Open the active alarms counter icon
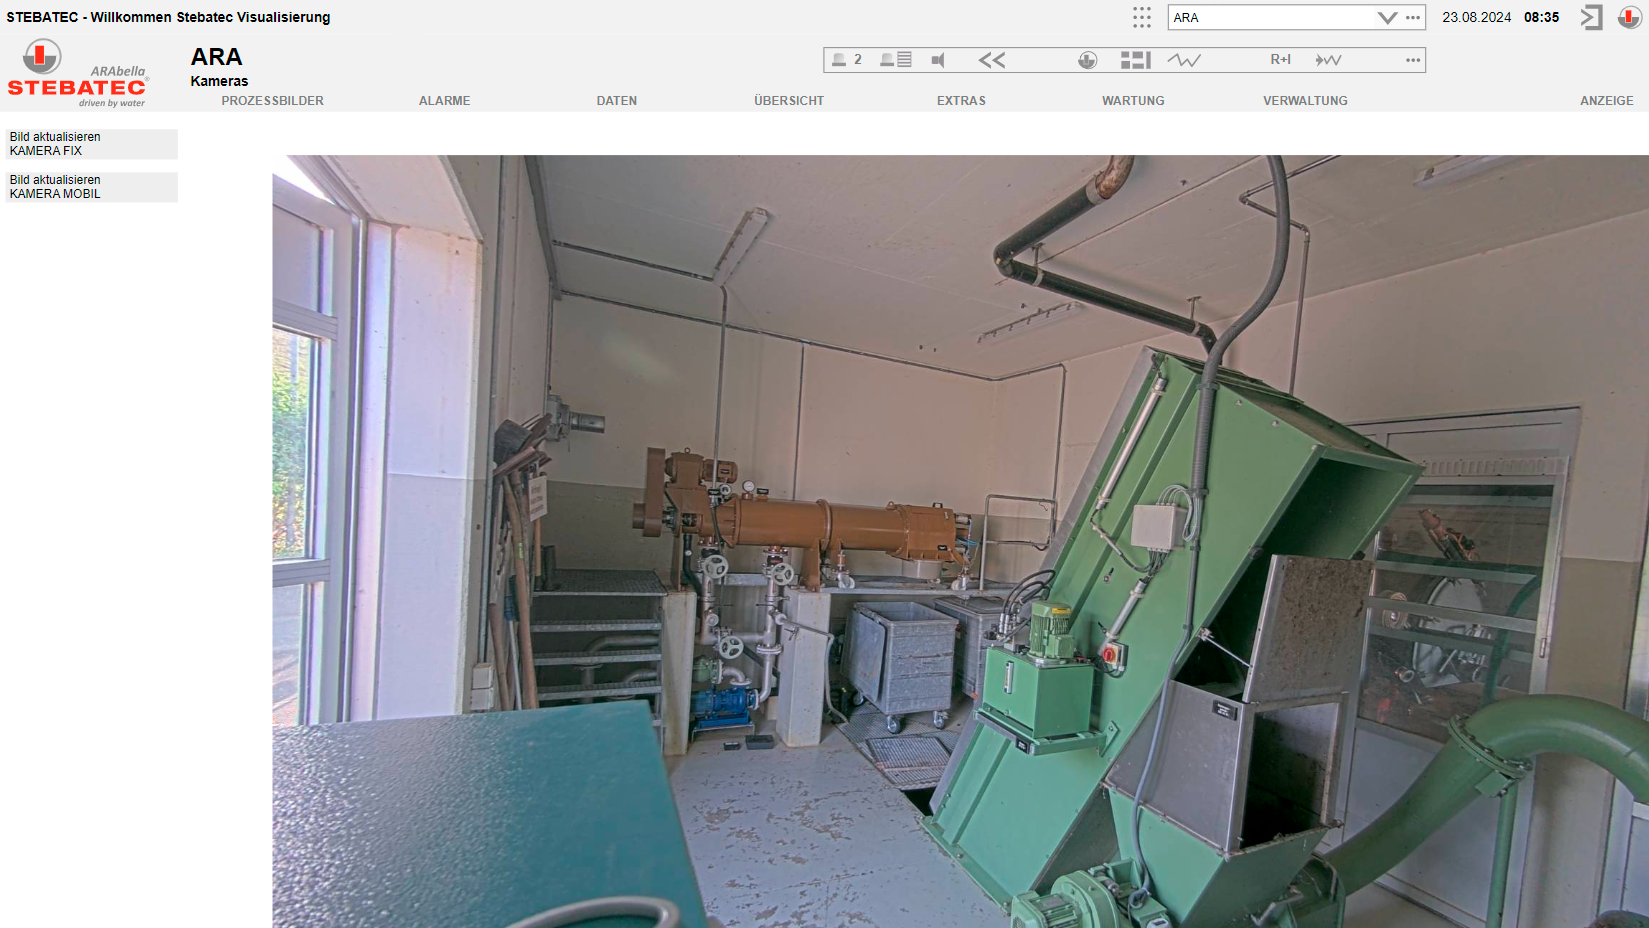1649x928 pixels. click(846, 60)
